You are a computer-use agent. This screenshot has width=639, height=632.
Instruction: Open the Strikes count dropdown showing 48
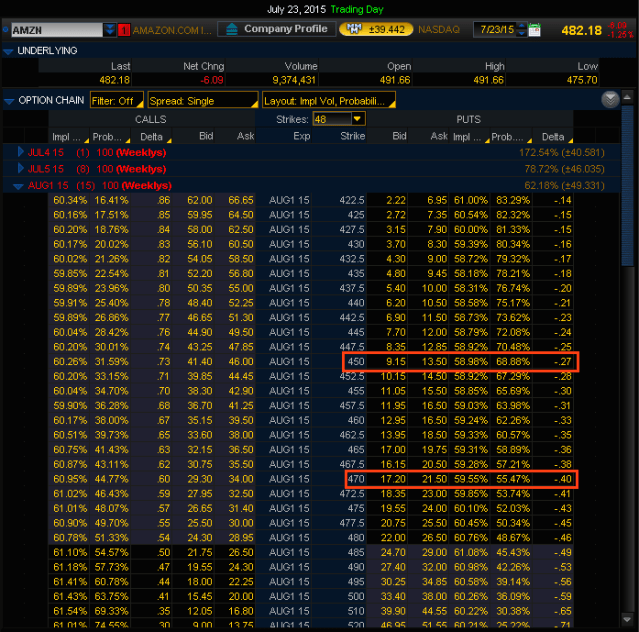357,119
